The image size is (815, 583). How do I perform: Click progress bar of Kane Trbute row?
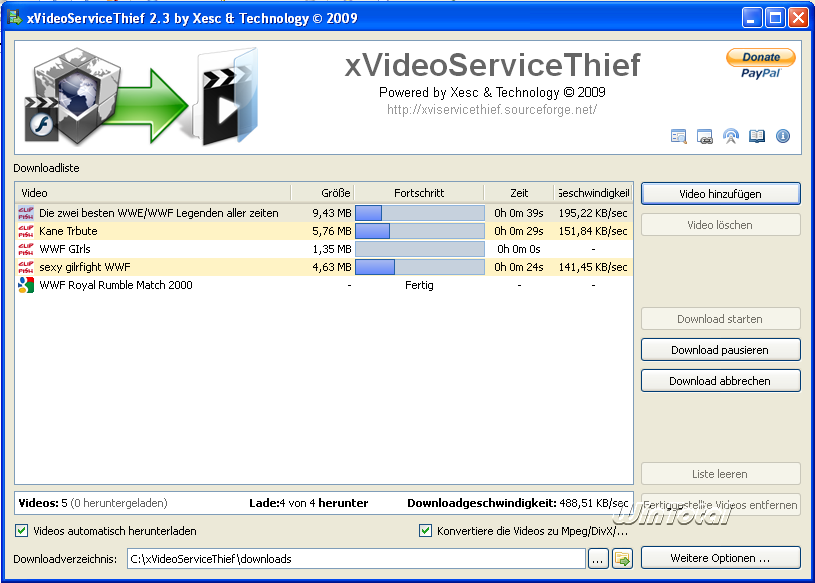click(420, 231)
